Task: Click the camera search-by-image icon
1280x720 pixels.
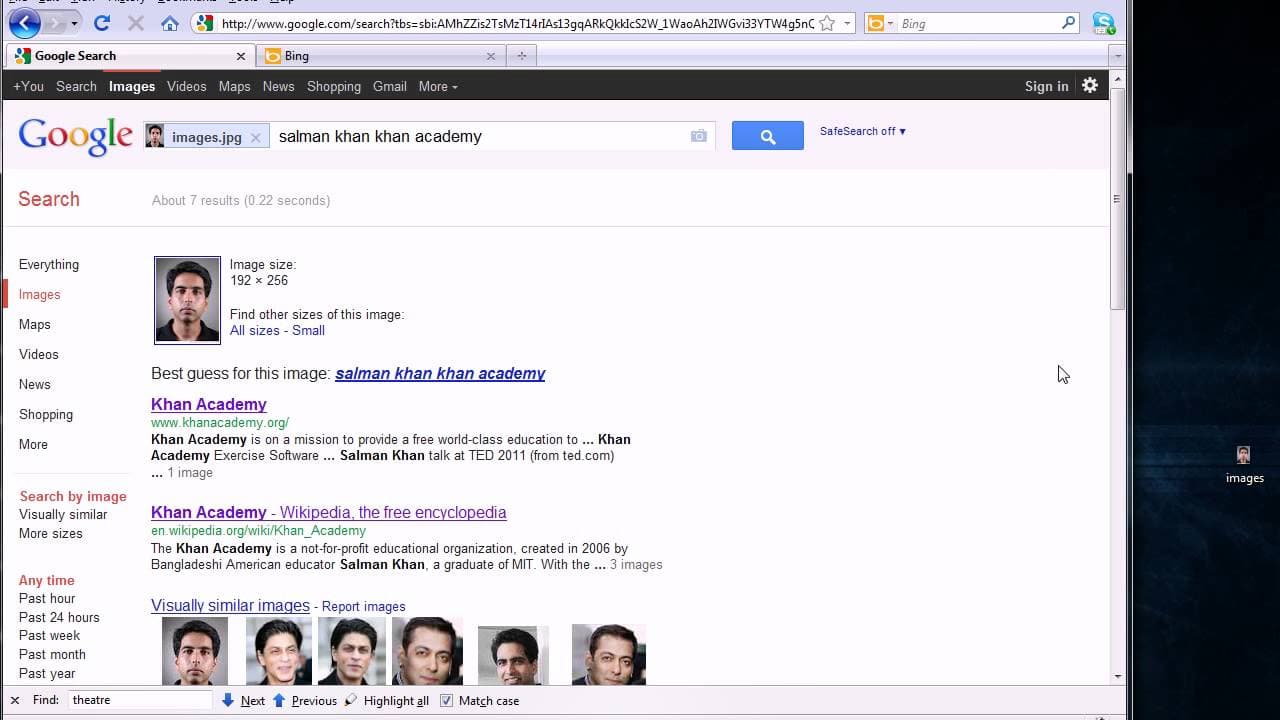Action: tap(699, 136)
